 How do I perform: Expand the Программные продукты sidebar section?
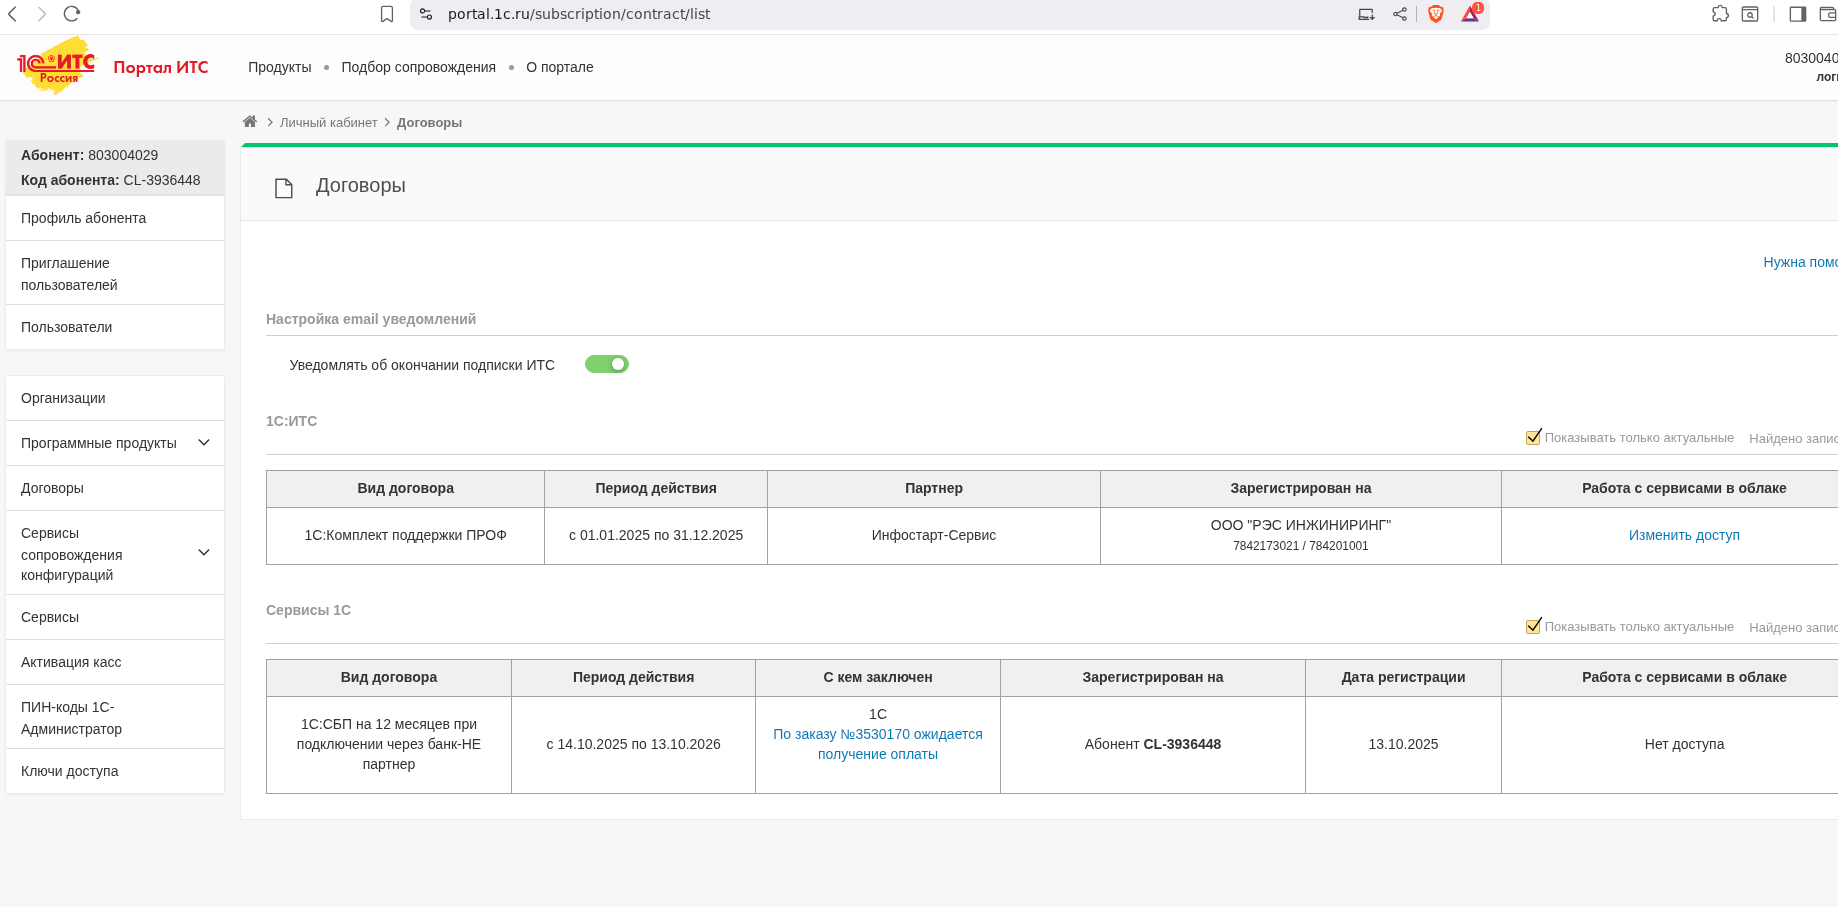click(x=204, y=443)
